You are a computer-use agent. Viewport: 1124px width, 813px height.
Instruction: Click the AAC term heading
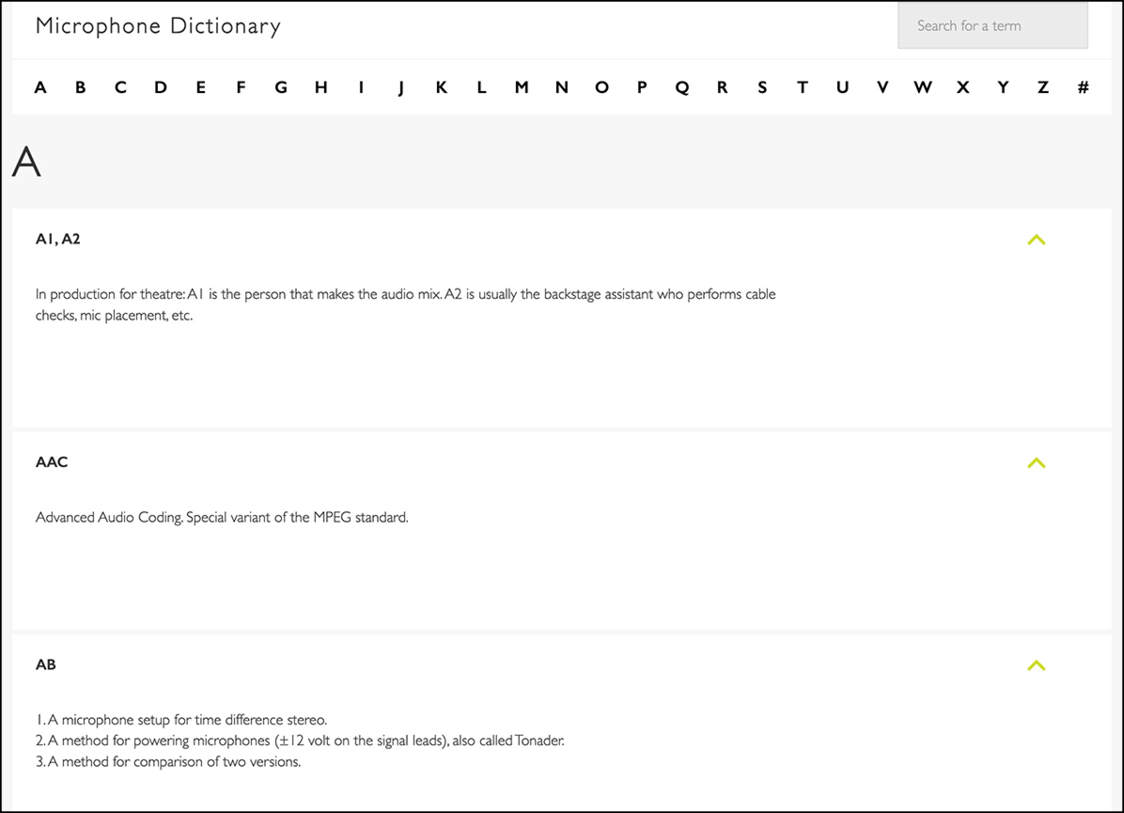click(x=52, y=462)
